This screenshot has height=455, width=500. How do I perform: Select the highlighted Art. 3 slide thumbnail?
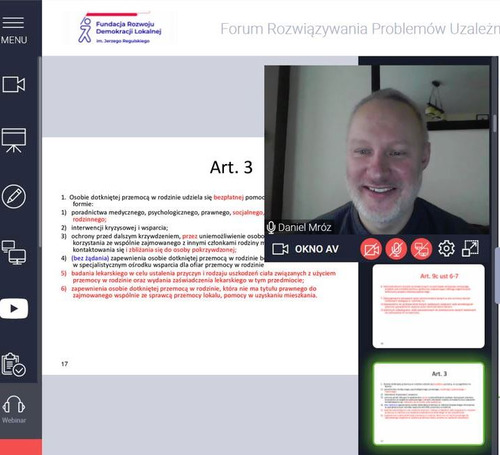(x=428, y=404)
